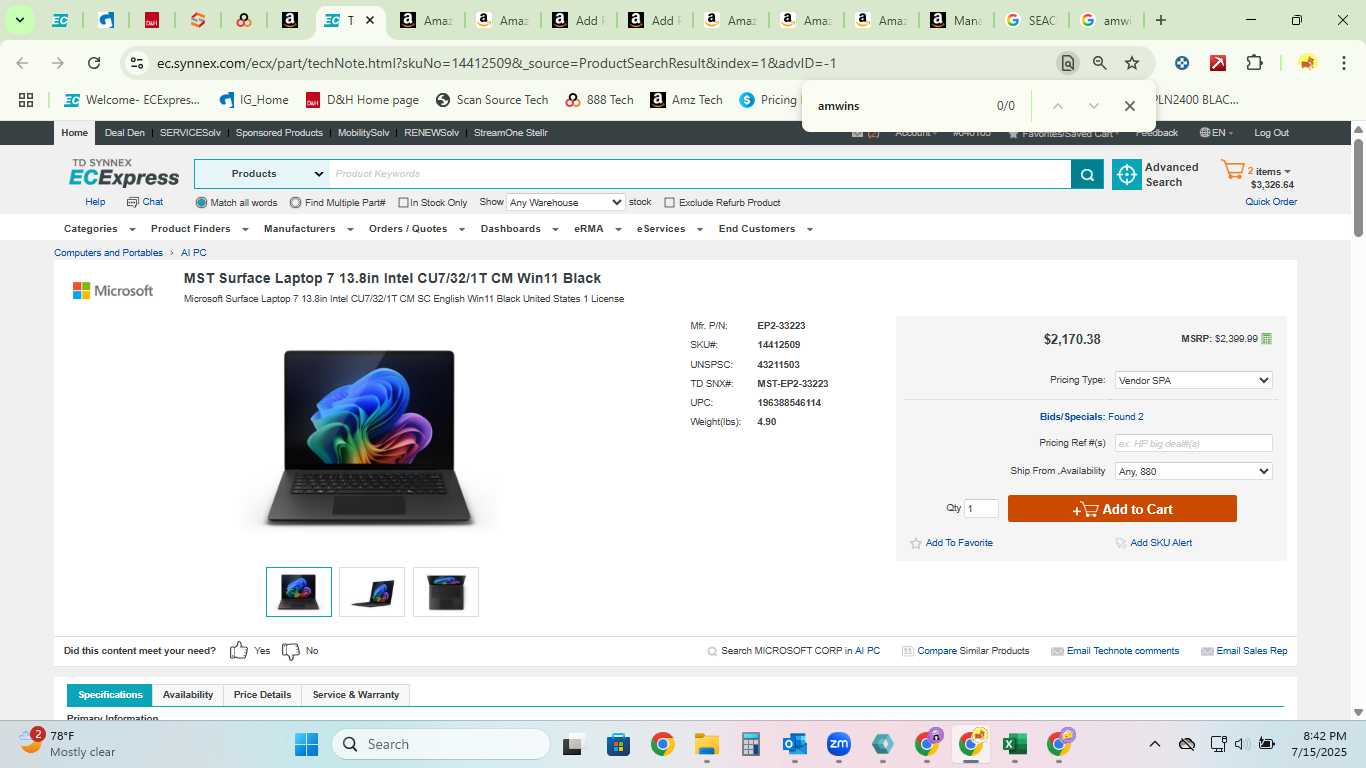Image resolution: width=1366 pixels, height=768 pixels.
Task: Expand the Product Finders menu
Action: (x=198, y=229)
